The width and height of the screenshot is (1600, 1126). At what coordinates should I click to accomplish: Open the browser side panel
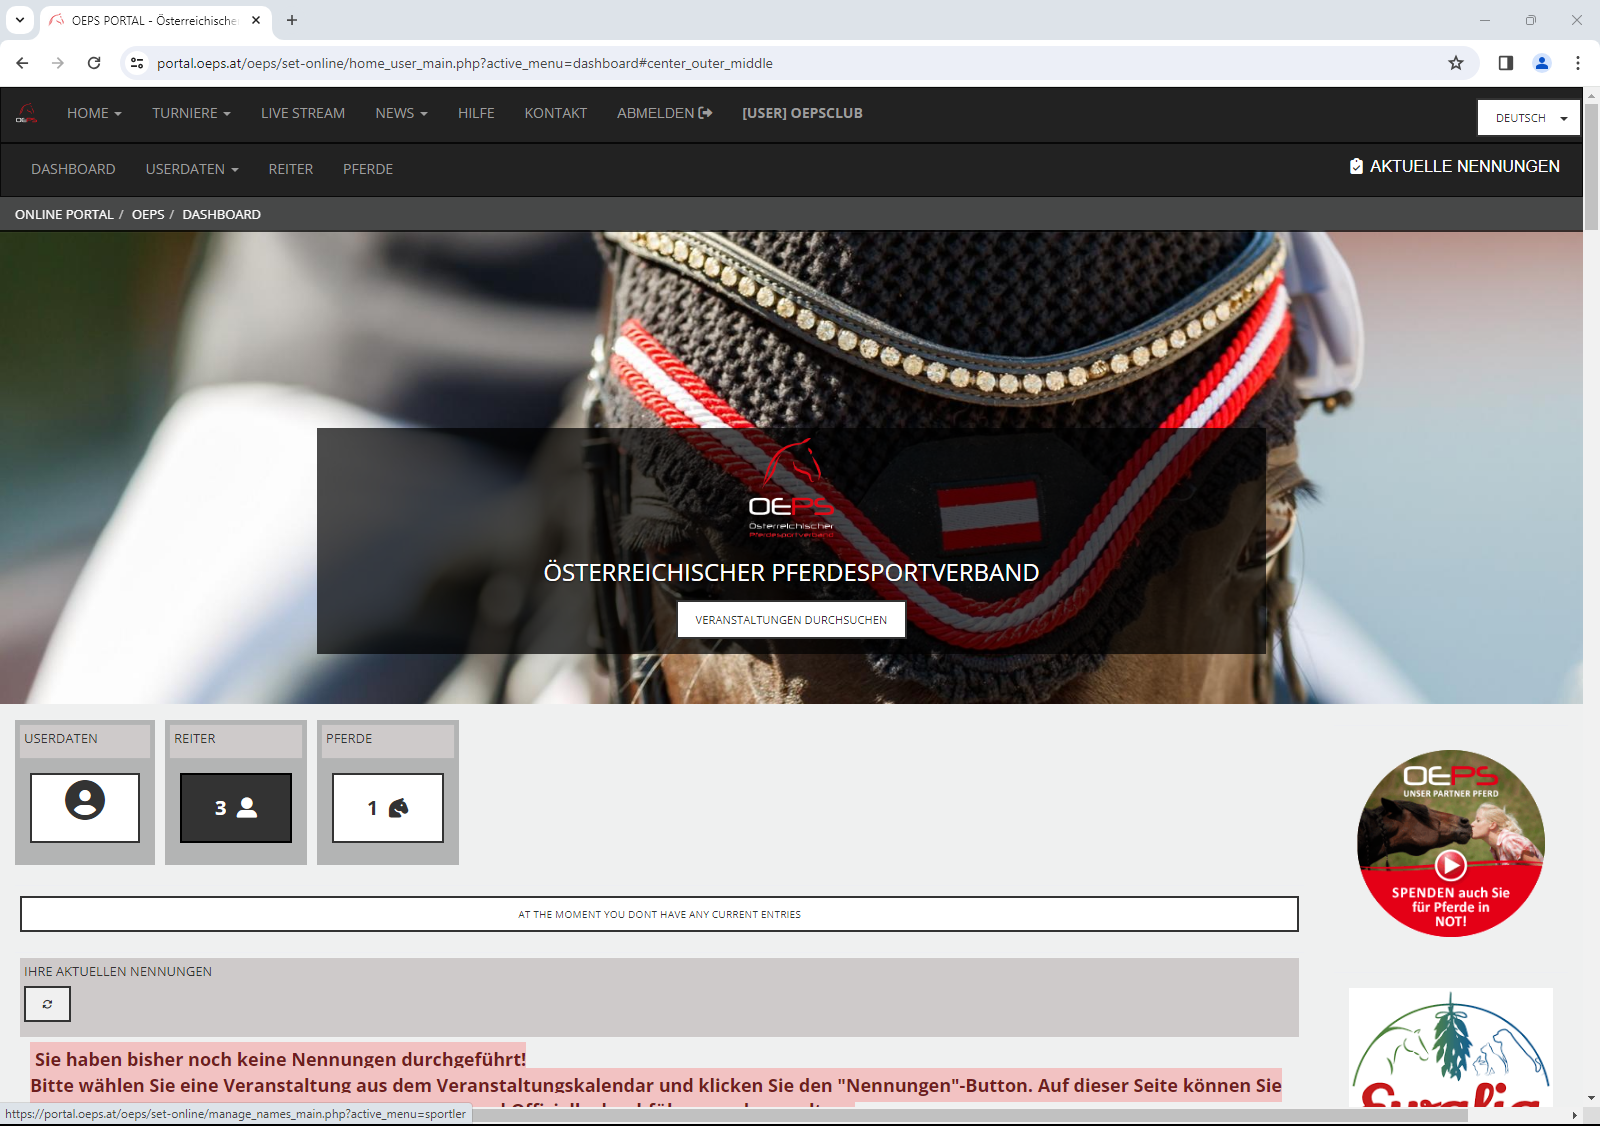click(1506, 63)
